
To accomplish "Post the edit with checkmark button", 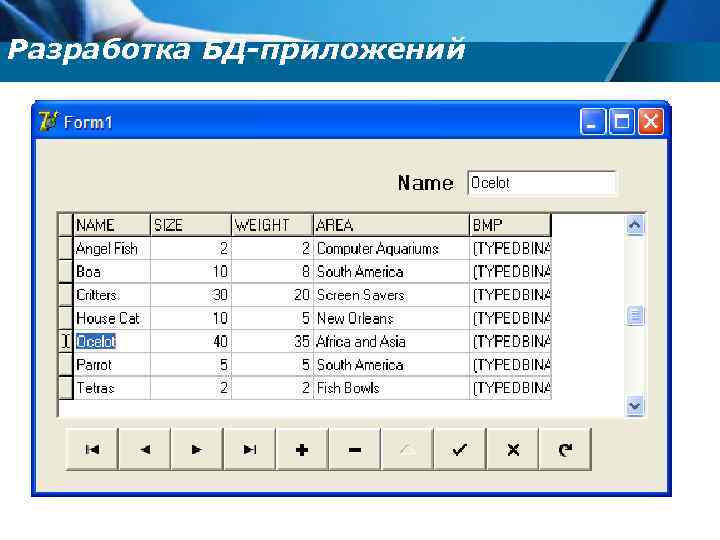I will point(460,449).
